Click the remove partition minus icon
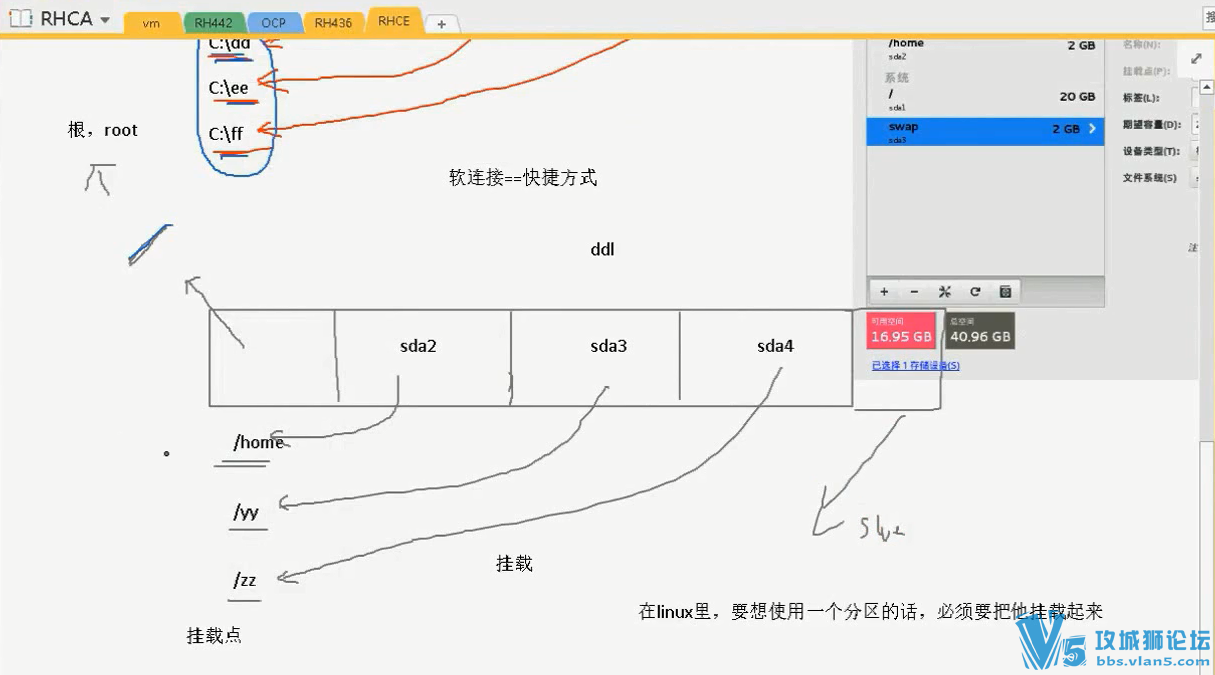This screenshot has width=1215, height=675. 914,292
